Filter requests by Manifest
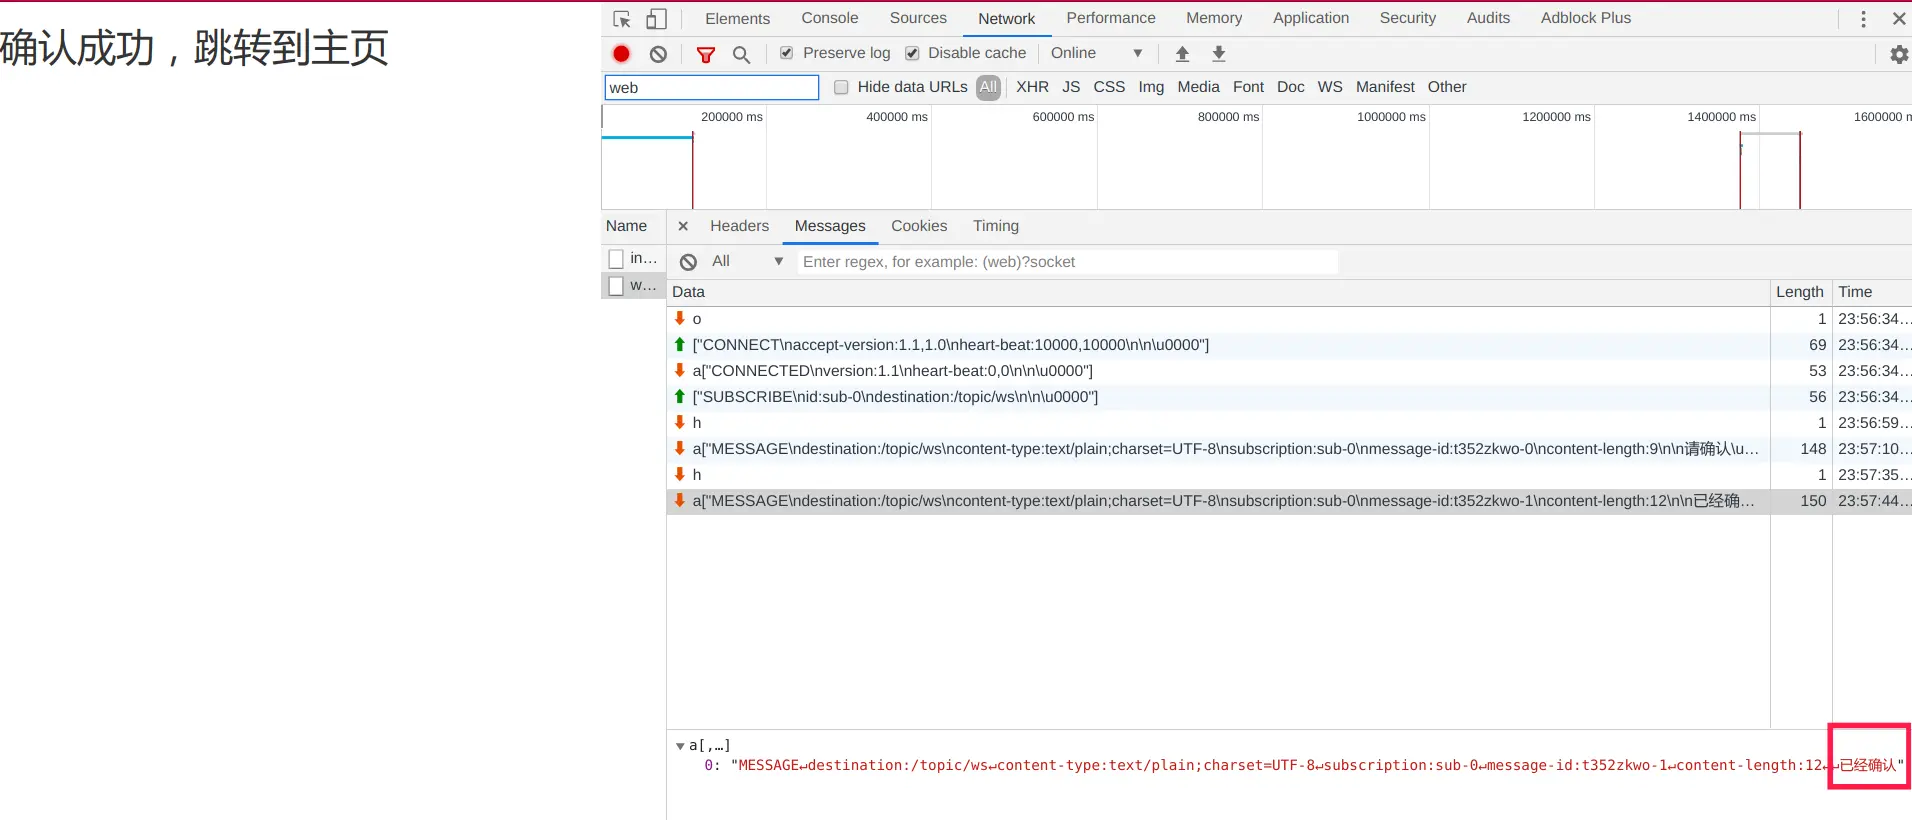Screen dimensions: 1912x820 tap(1385, 87)
